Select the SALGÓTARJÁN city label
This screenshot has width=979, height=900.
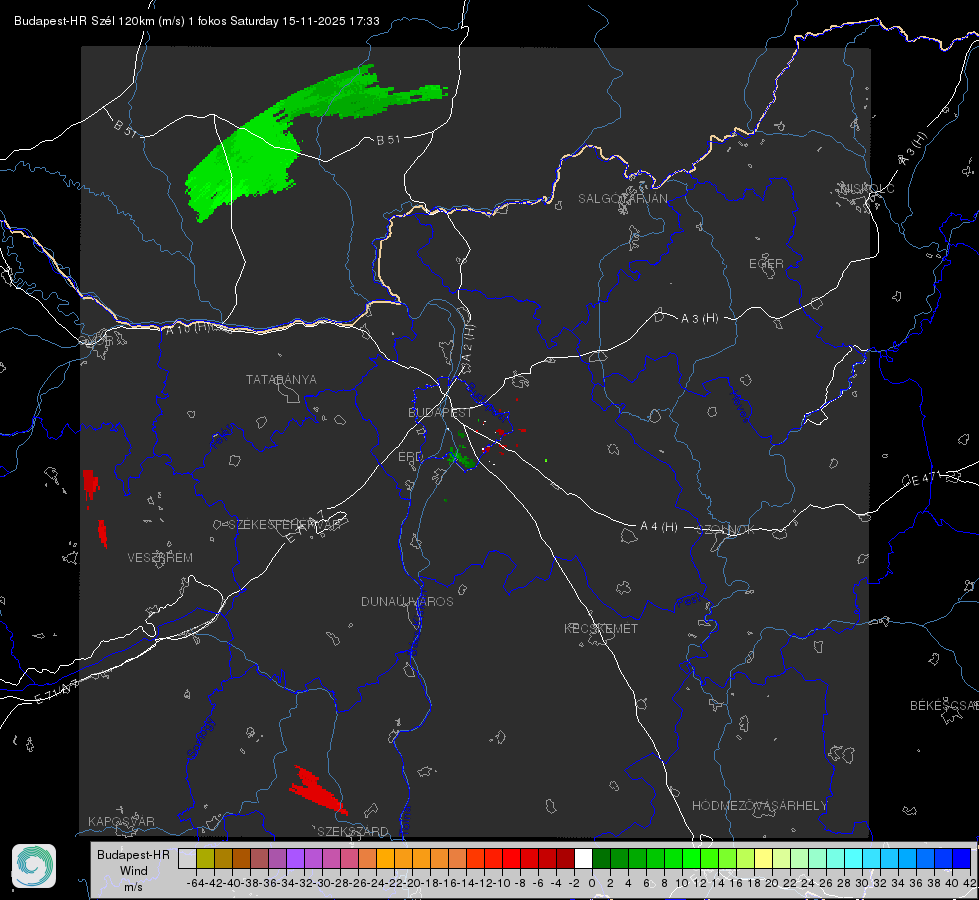(622, 199)
